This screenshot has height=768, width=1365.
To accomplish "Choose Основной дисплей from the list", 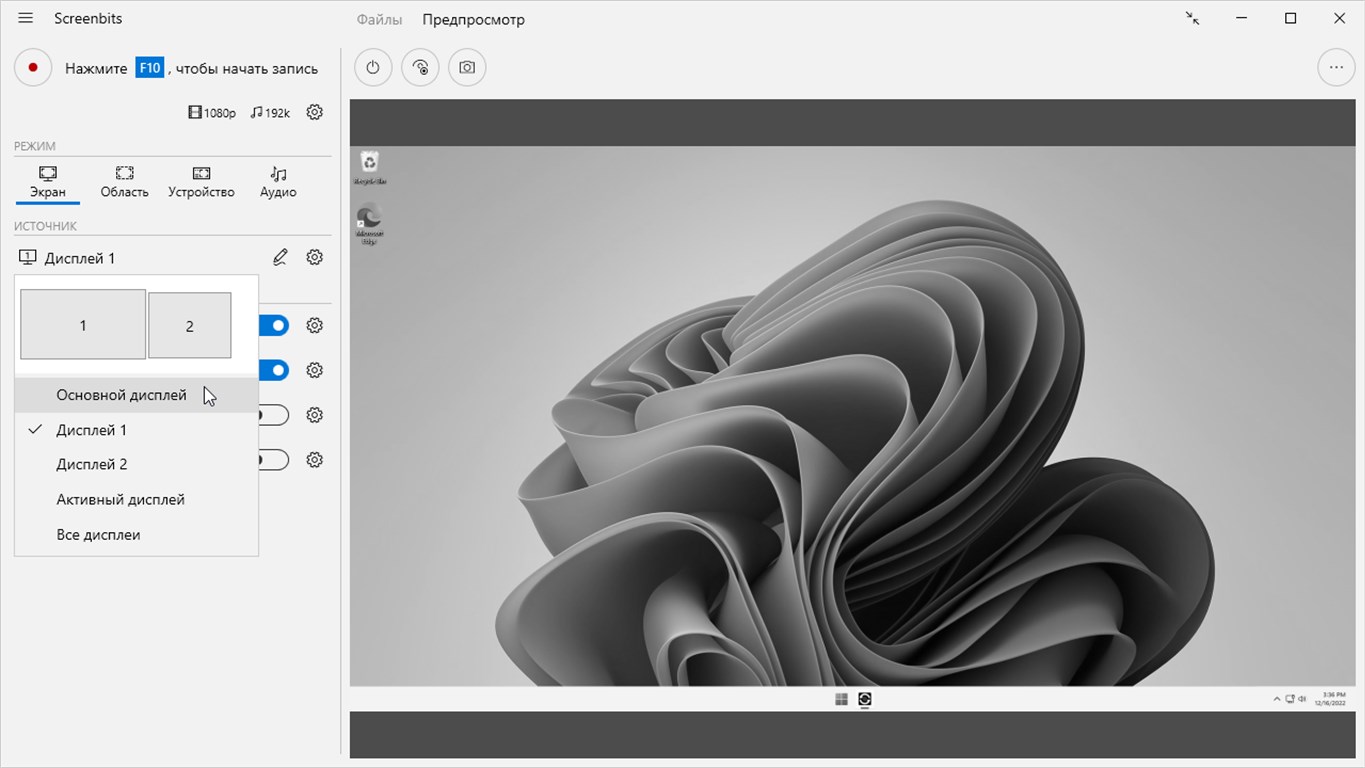I will 121,395.
